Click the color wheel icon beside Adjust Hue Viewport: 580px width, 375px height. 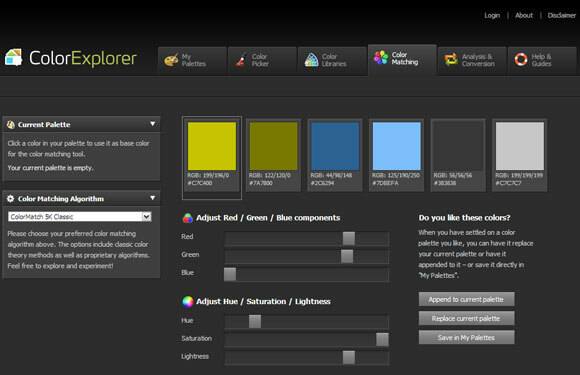188,301
